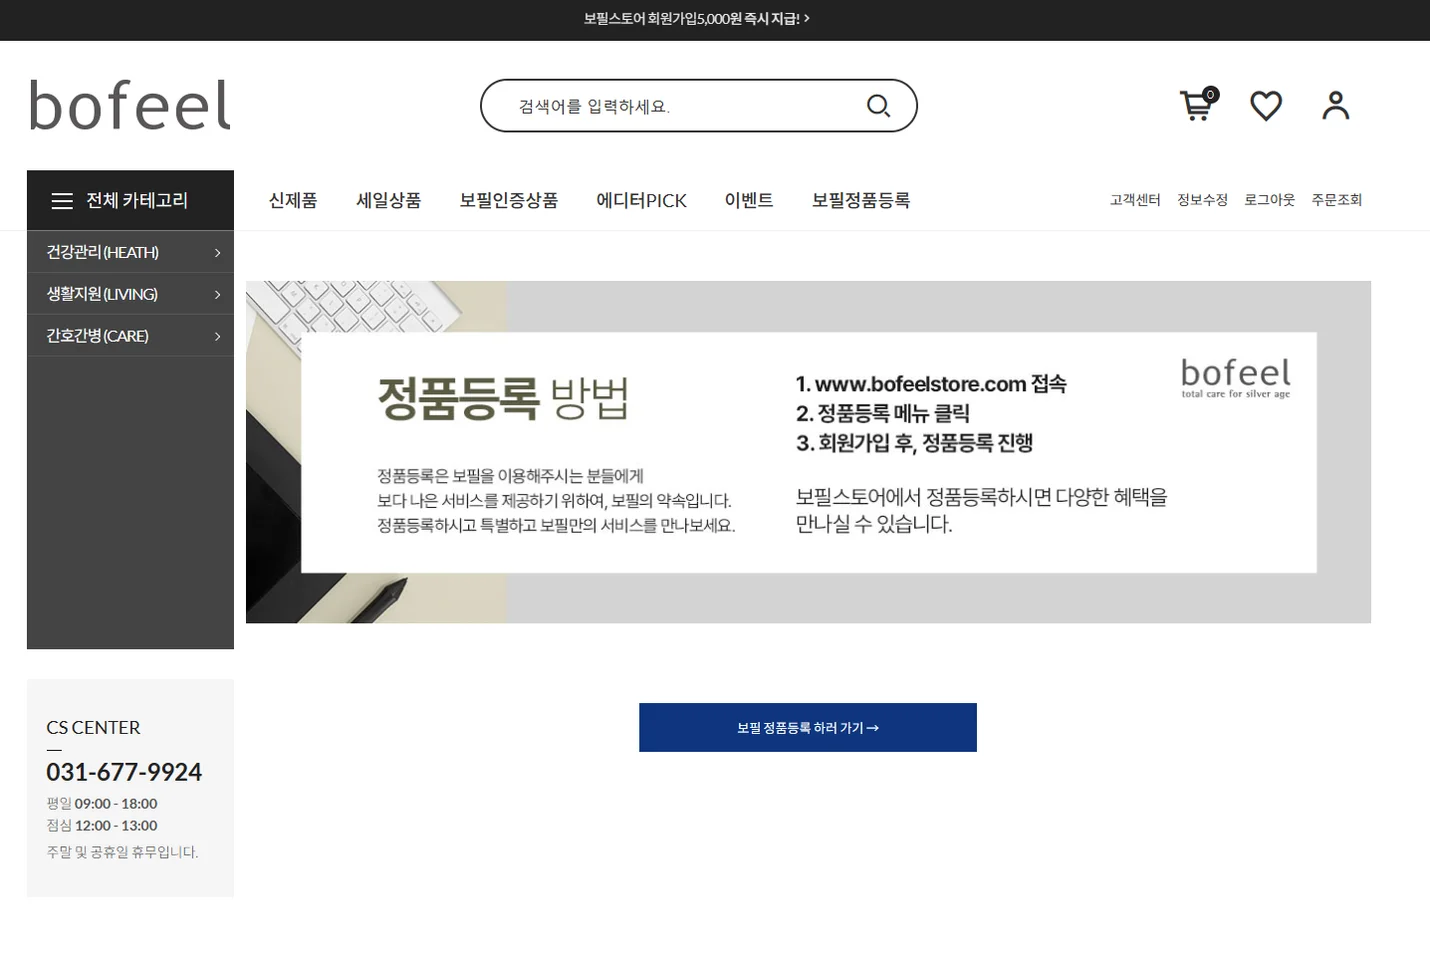
Task: Open the 에디터PICK menu
Action: click(642, 200)
